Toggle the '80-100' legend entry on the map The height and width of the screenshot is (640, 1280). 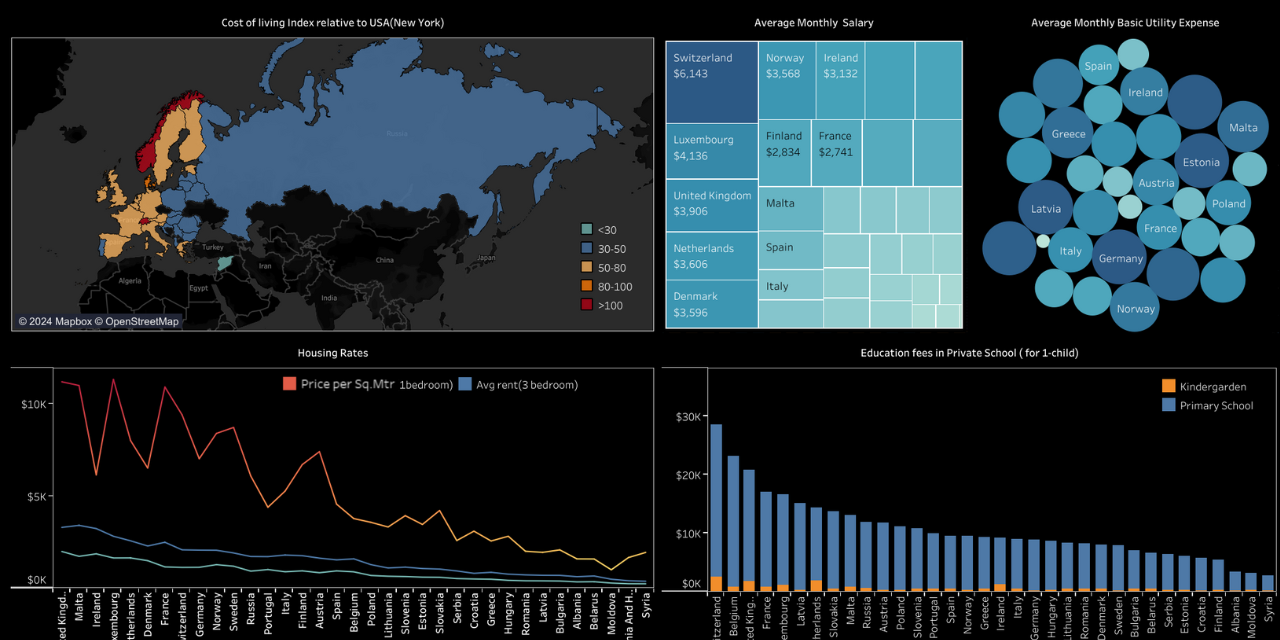pos(586,287)
